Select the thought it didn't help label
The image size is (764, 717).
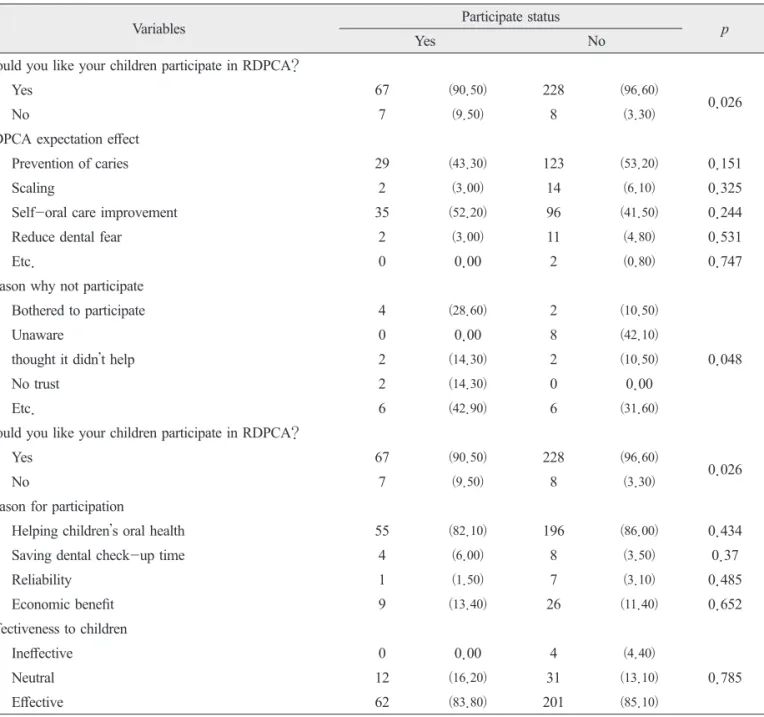coord(73,359)
